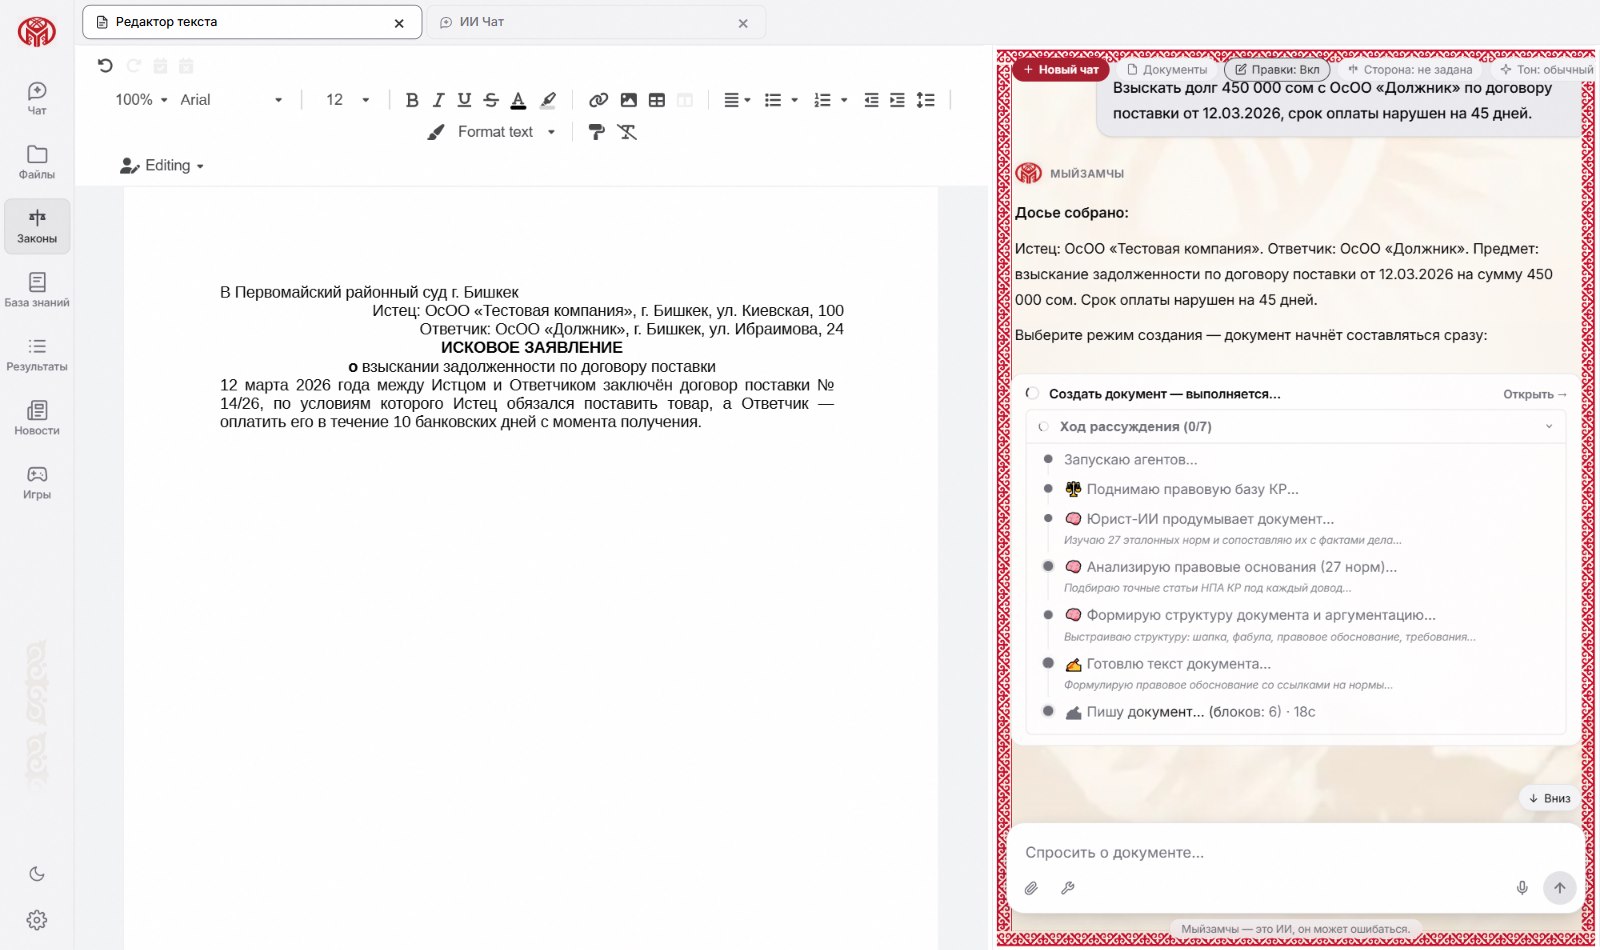The width and height of the screenshot is (1600, 950).
Task: Click the undo arrow in editor
Action: click(x=105, y=66)
